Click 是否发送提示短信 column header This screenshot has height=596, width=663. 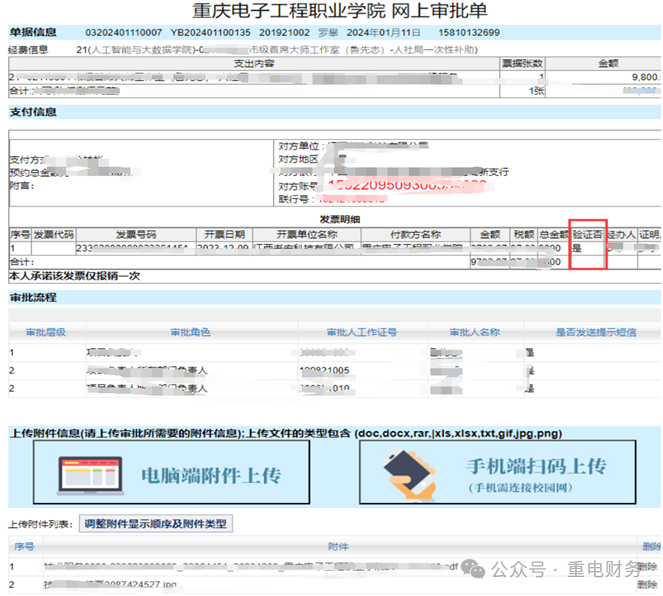(x=596, y=333)
